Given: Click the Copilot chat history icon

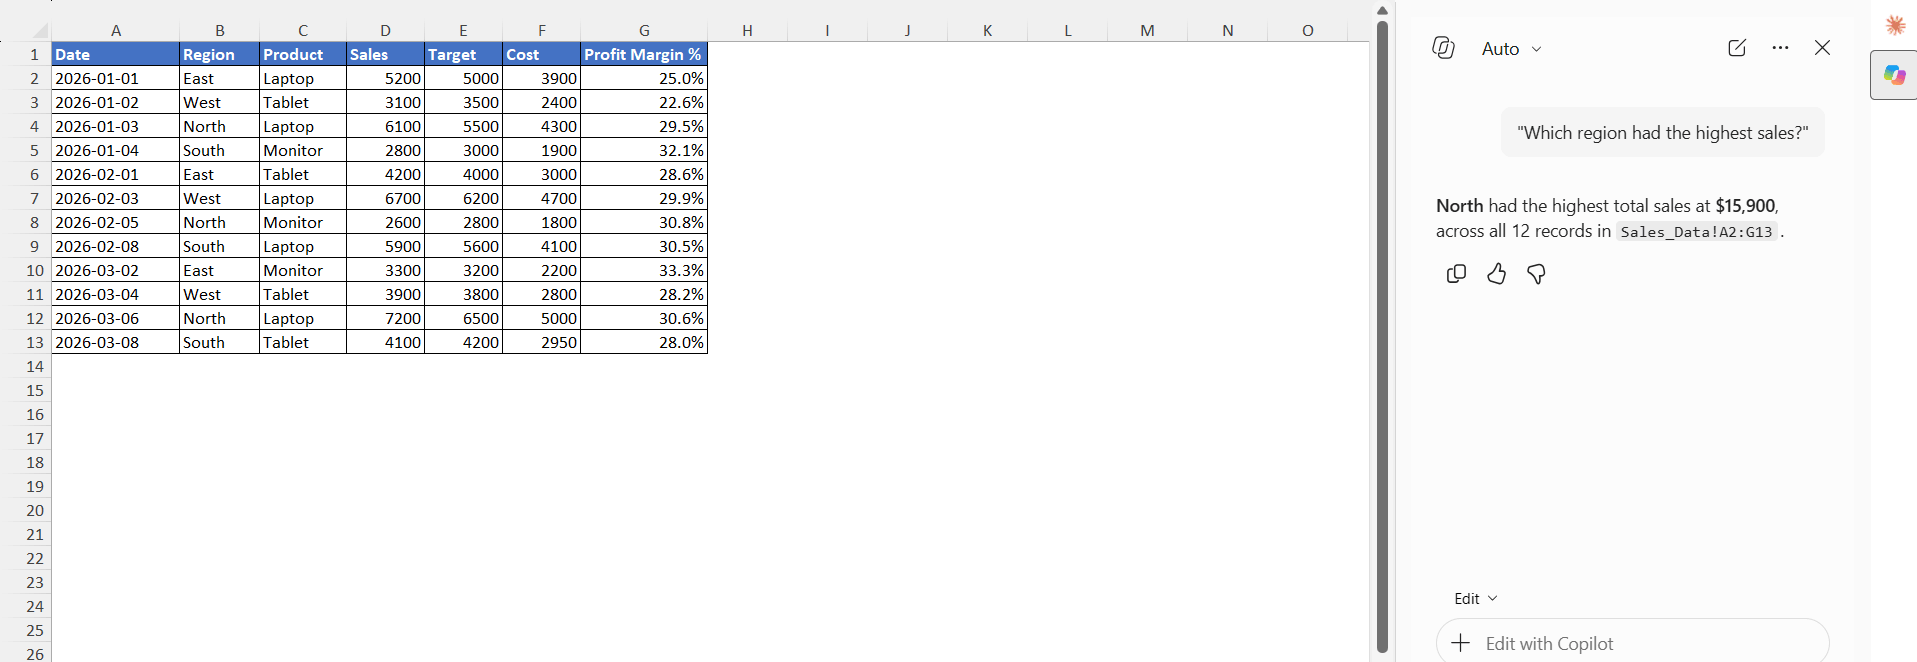Looking at the screenshot, I should [x=1443, y=48].
